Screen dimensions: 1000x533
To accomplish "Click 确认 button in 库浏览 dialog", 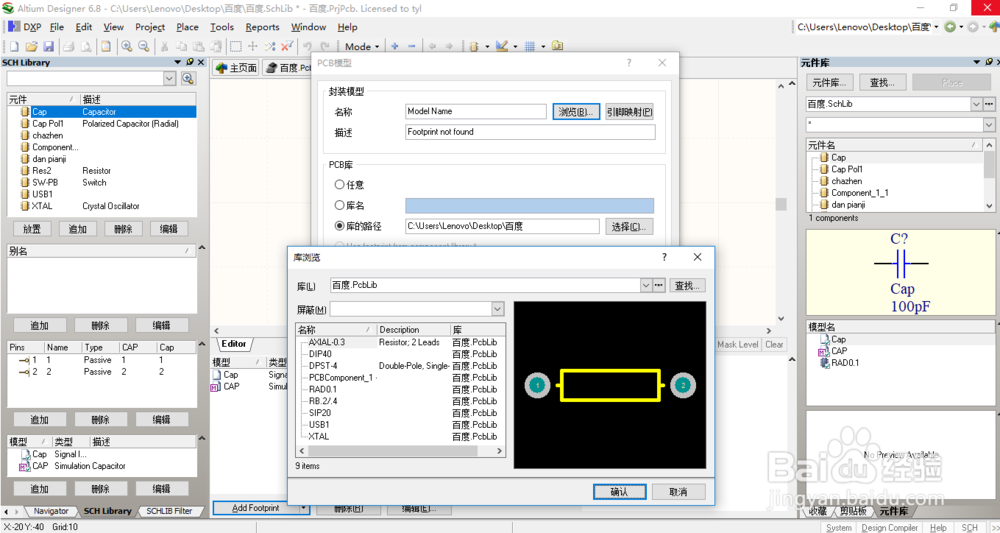I will point(619,492).
